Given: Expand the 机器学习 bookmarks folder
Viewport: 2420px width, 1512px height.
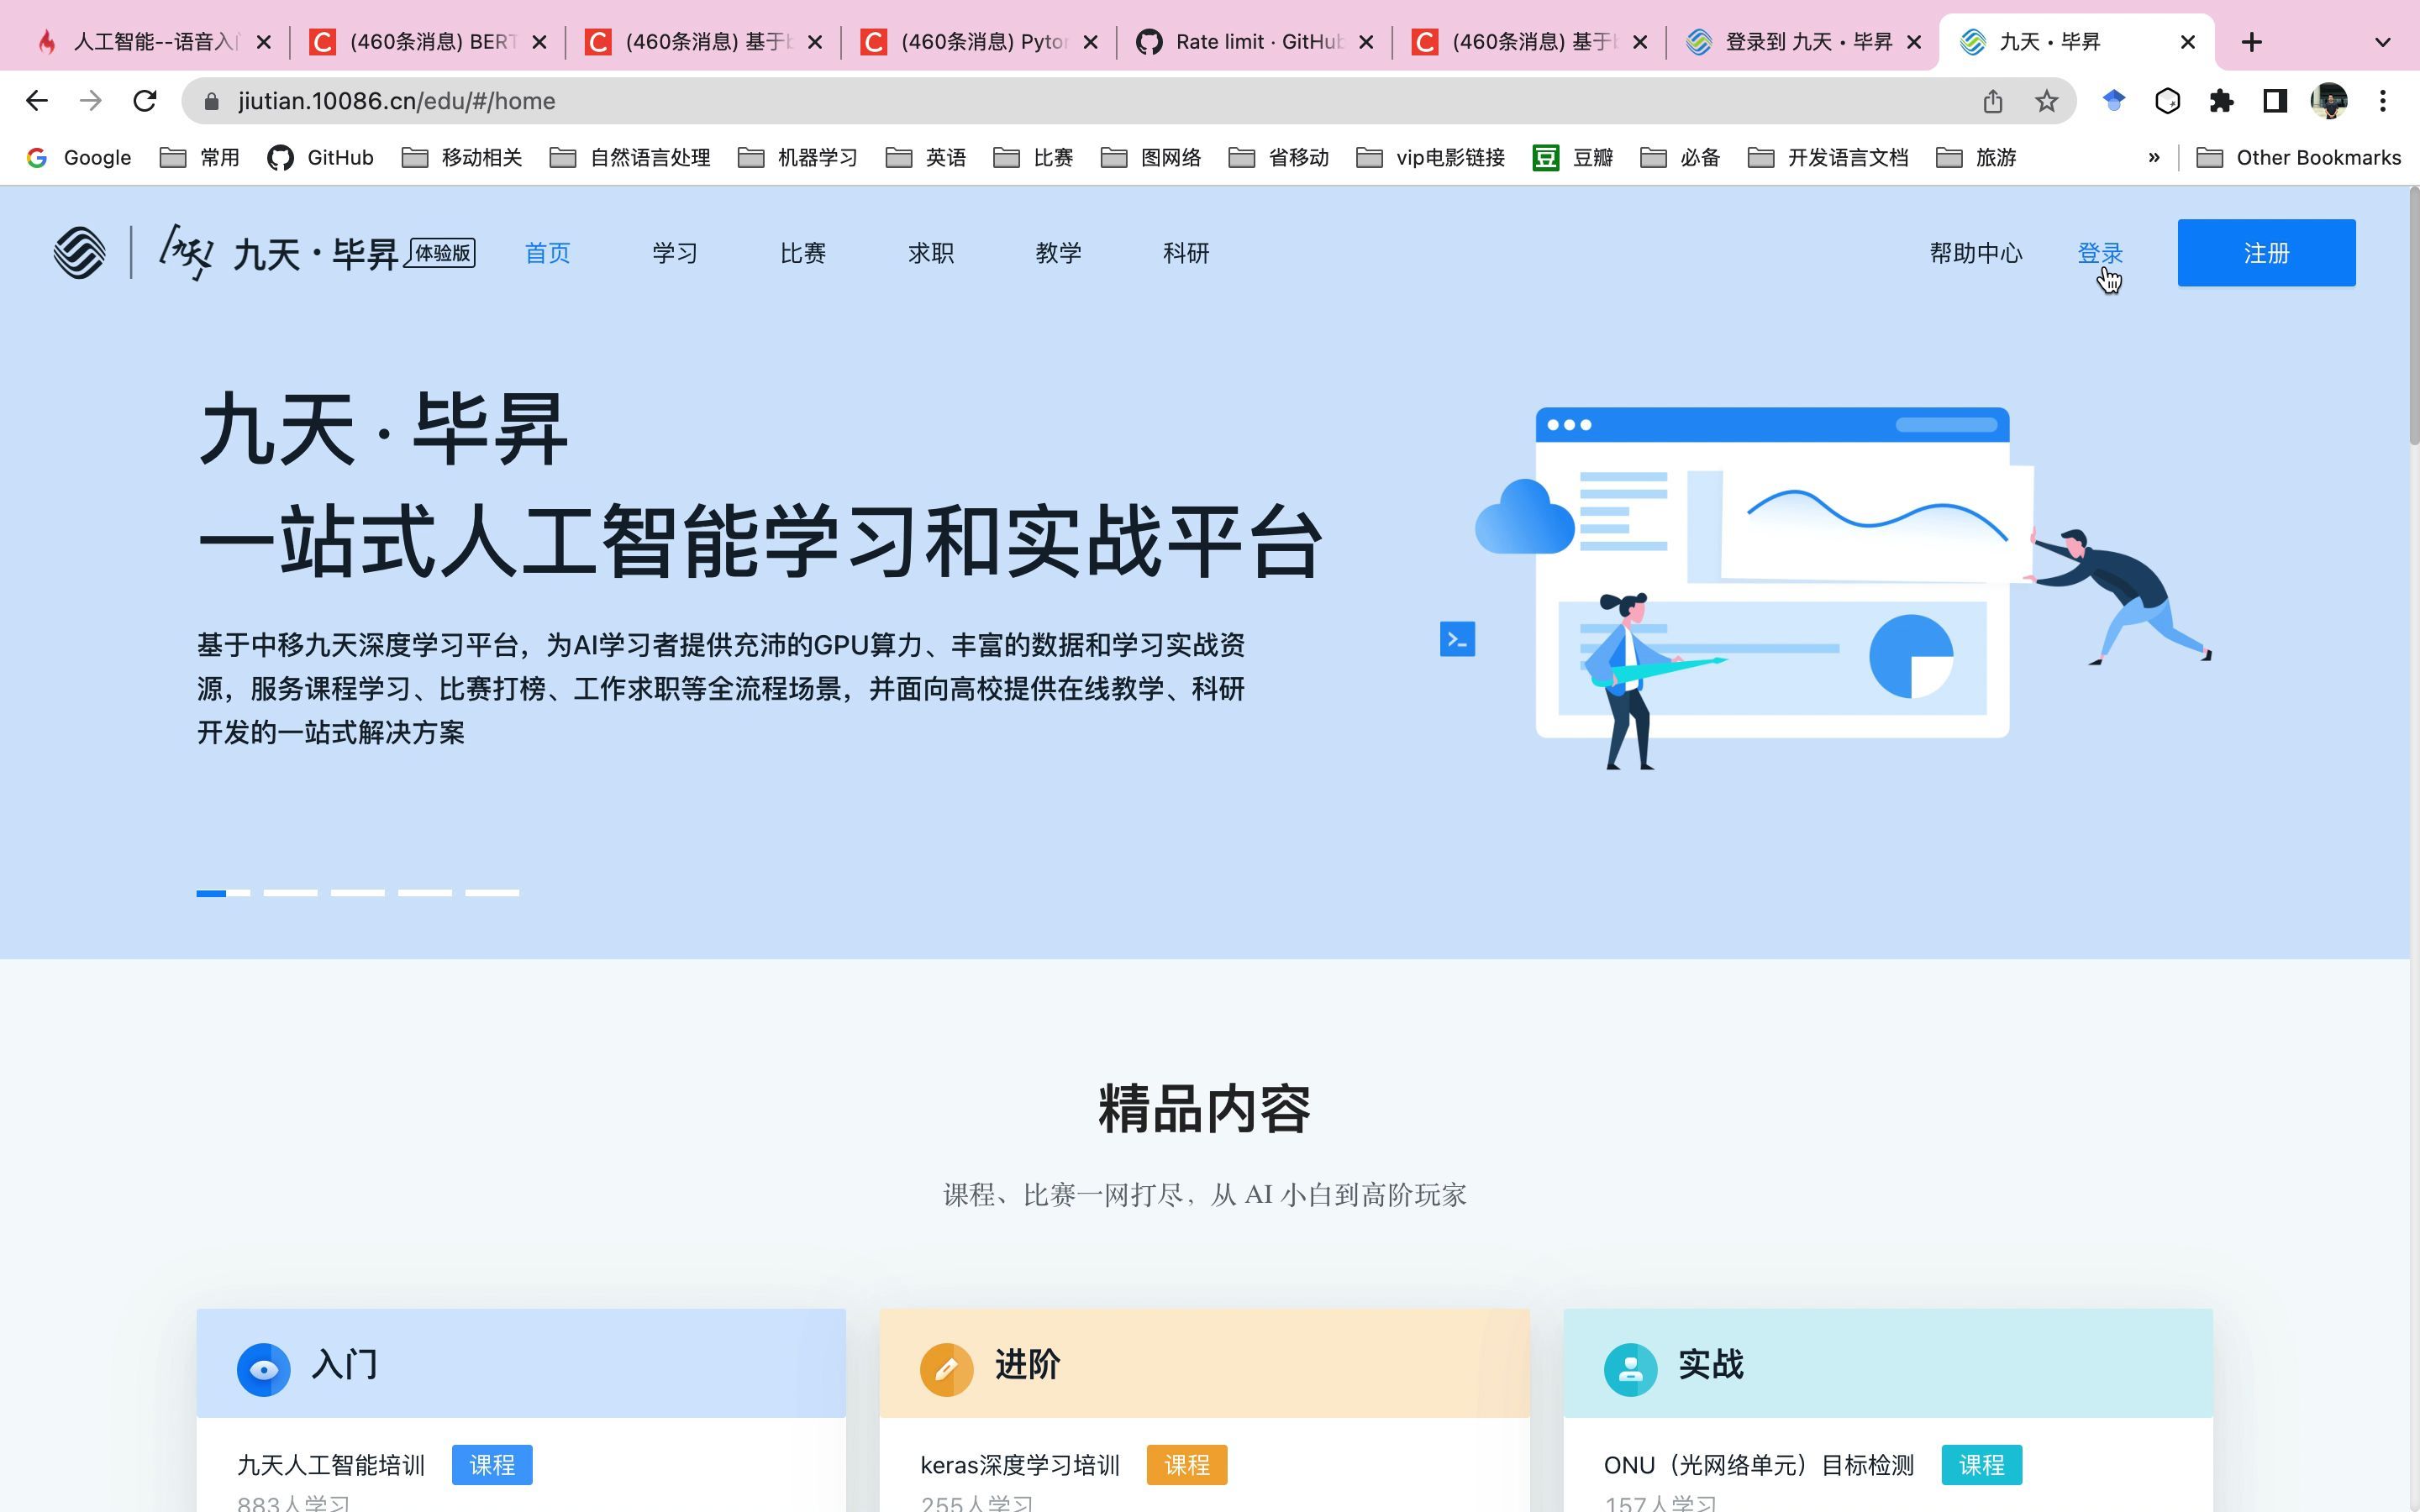Looking at the screenshot, I should coord(798,157).
